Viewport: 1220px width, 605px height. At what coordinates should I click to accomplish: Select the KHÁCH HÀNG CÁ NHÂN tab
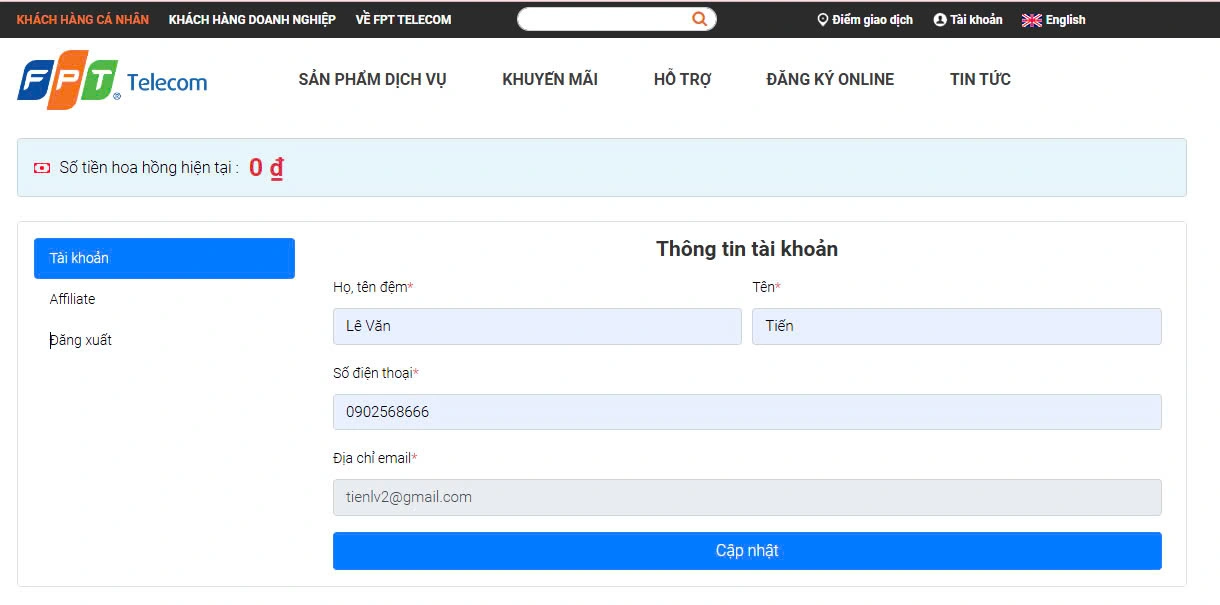point(83,20)
